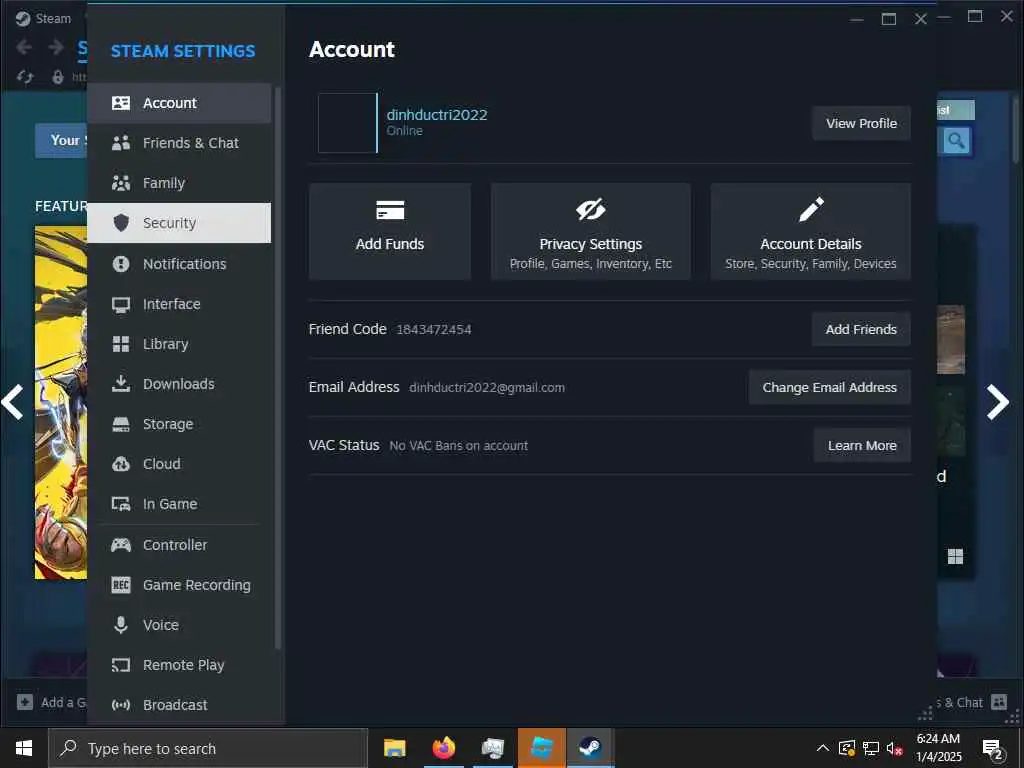The width and height of the screenshot is (1024, 768).
Task: Click the View Profile button
Action: click(x=861, y=123)
